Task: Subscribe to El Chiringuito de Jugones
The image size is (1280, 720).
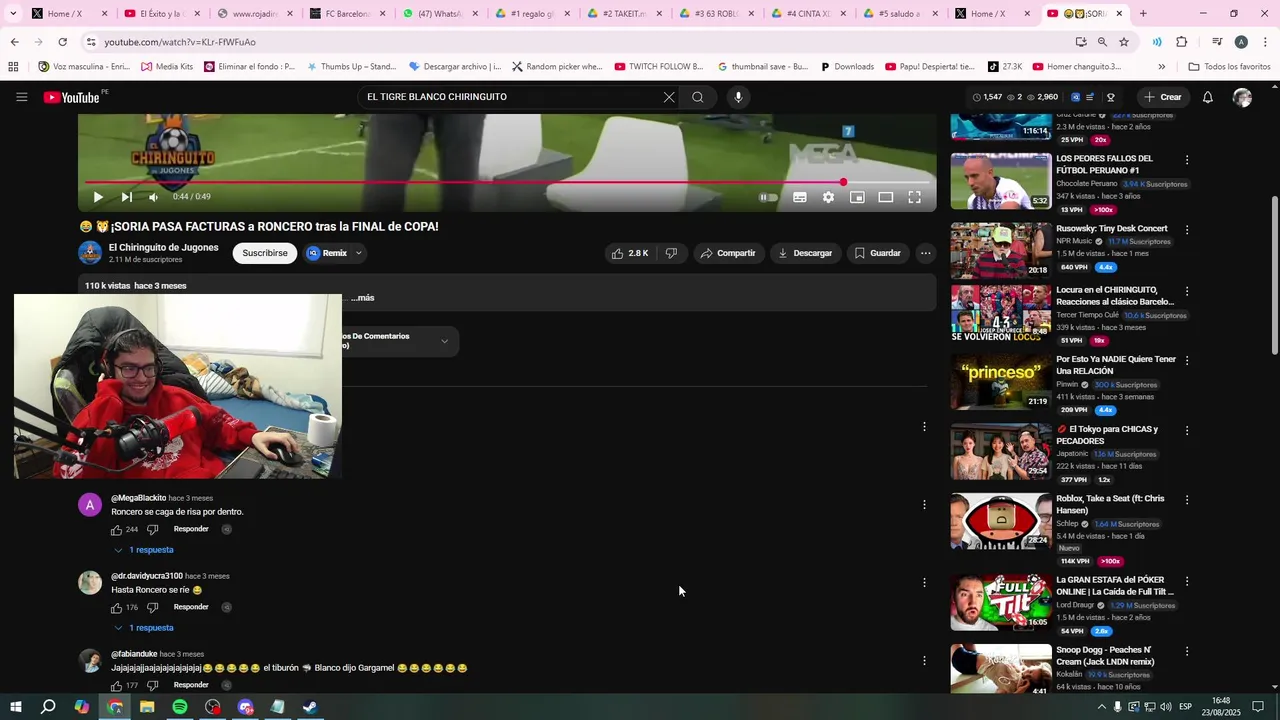Action: pyautogui.click(x=265, y=253)
